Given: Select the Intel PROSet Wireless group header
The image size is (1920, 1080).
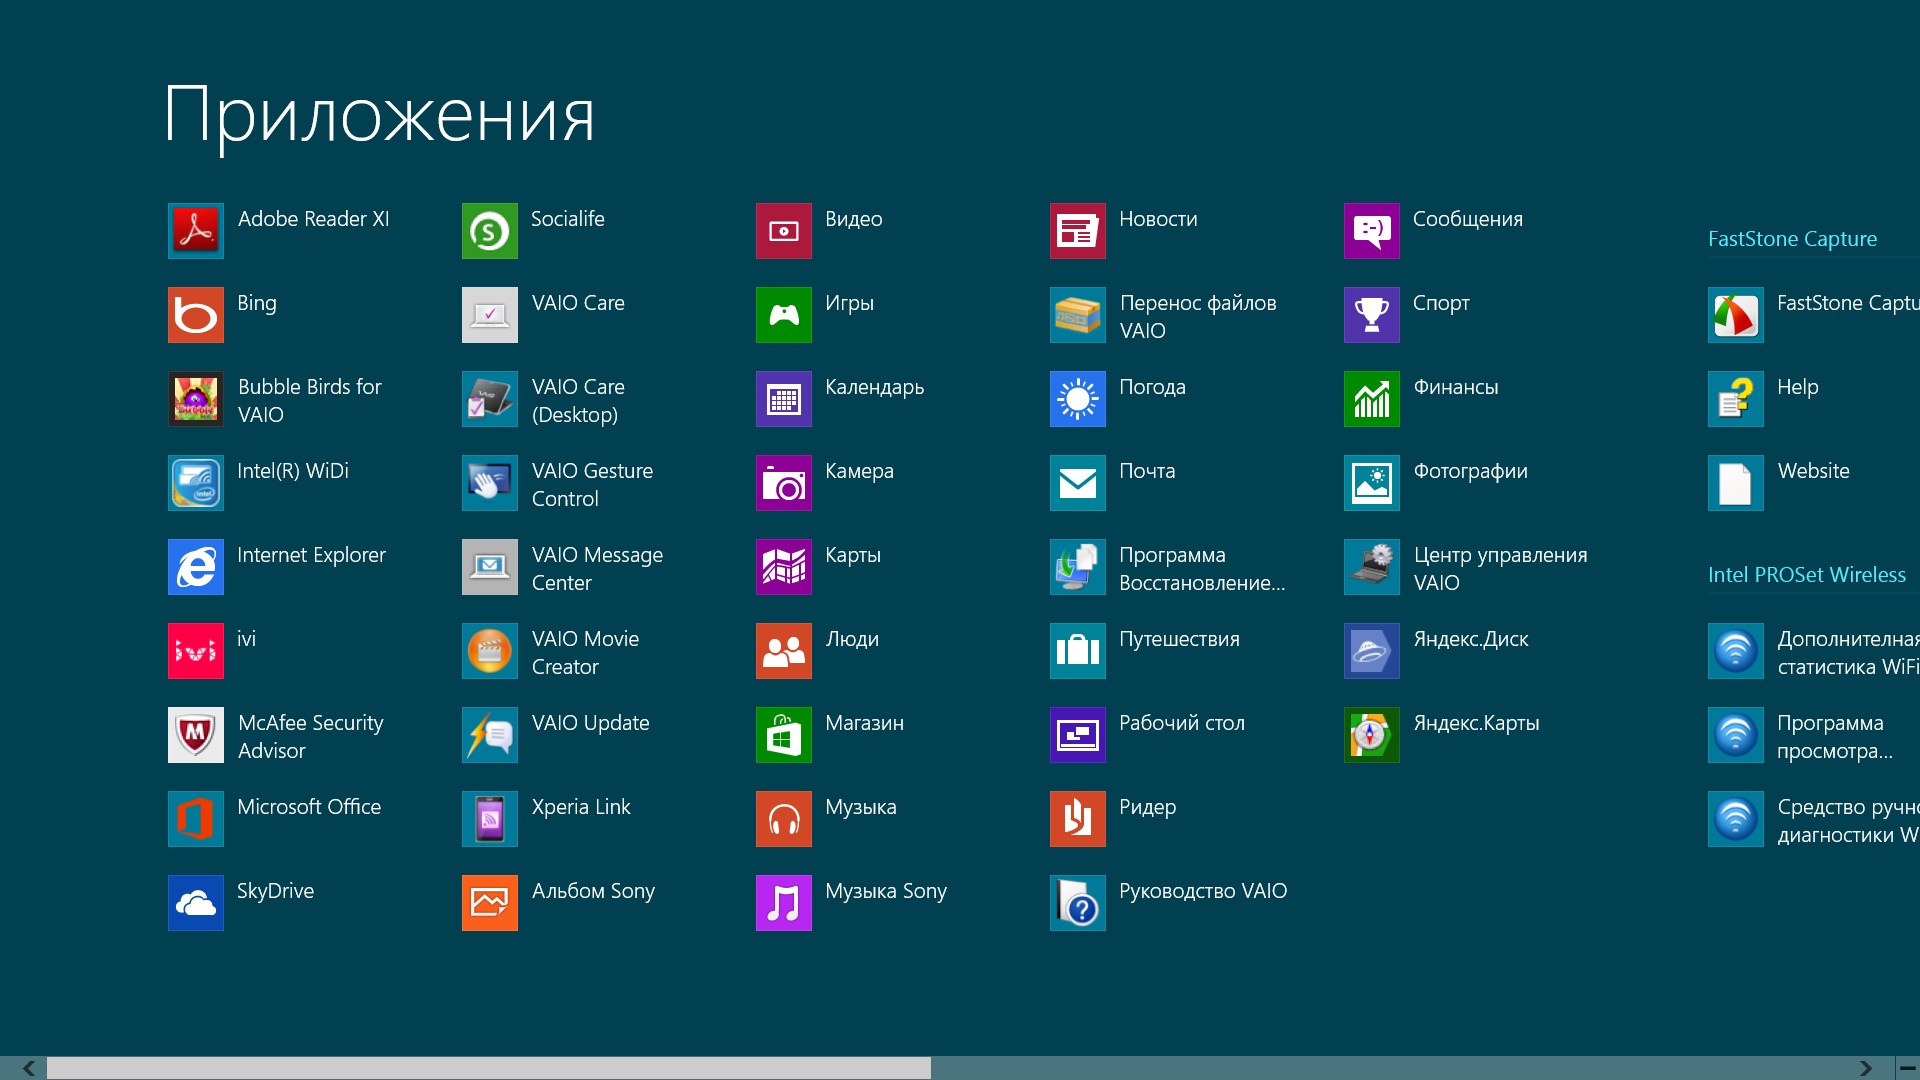Looking at the screenshot, I should (1806, 575).
